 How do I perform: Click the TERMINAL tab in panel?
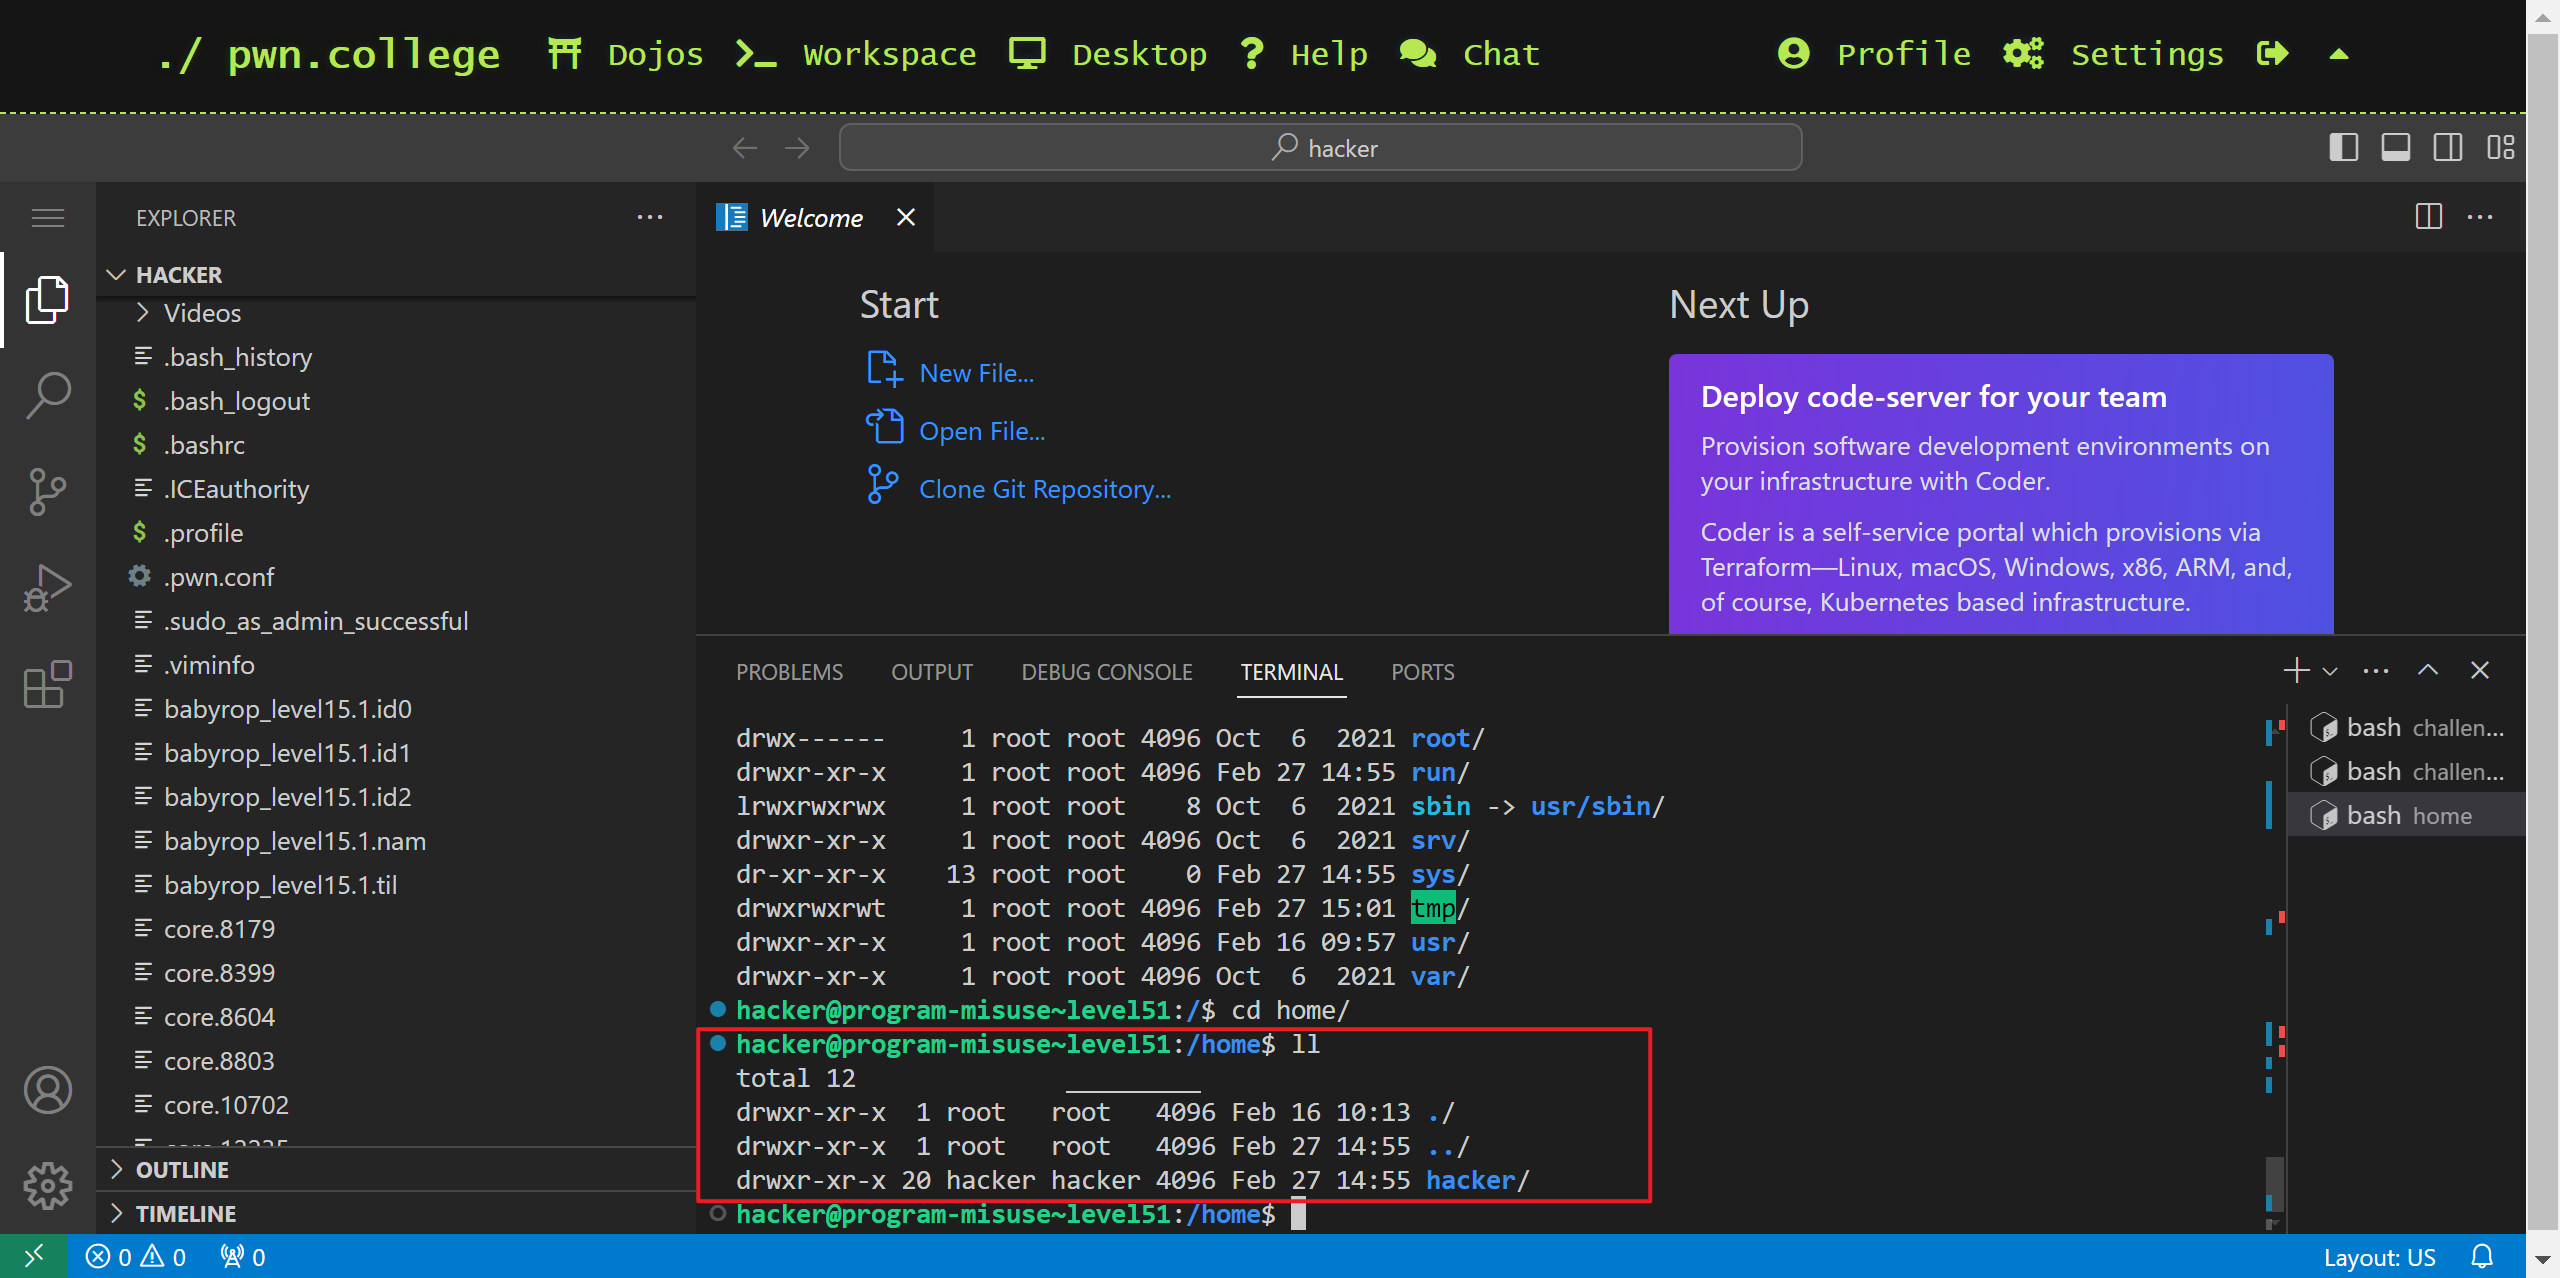click(1291, 671)
